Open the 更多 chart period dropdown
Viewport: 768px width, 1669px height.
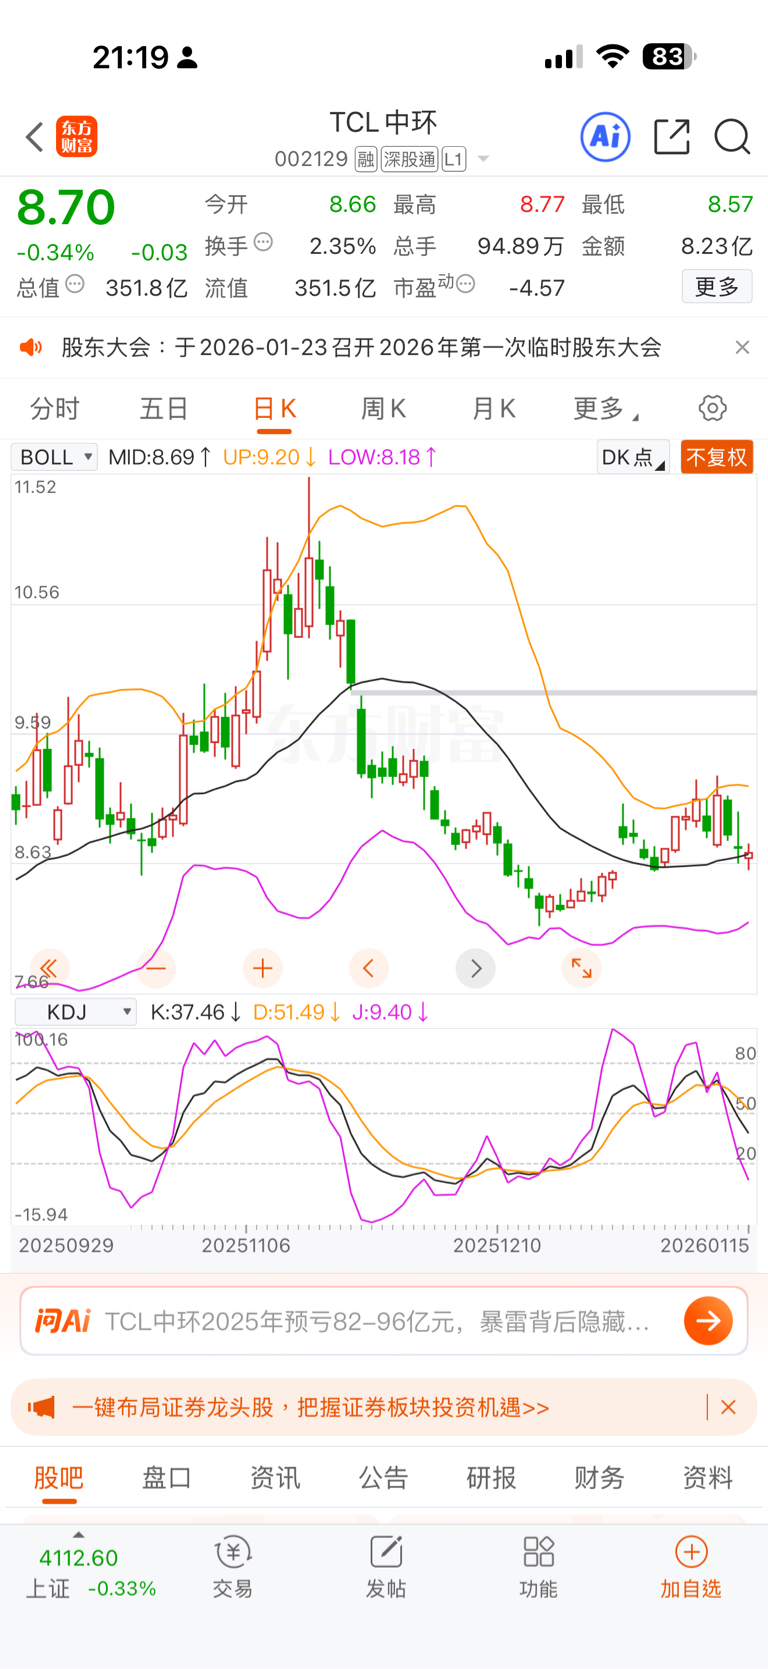click(606, 408)
